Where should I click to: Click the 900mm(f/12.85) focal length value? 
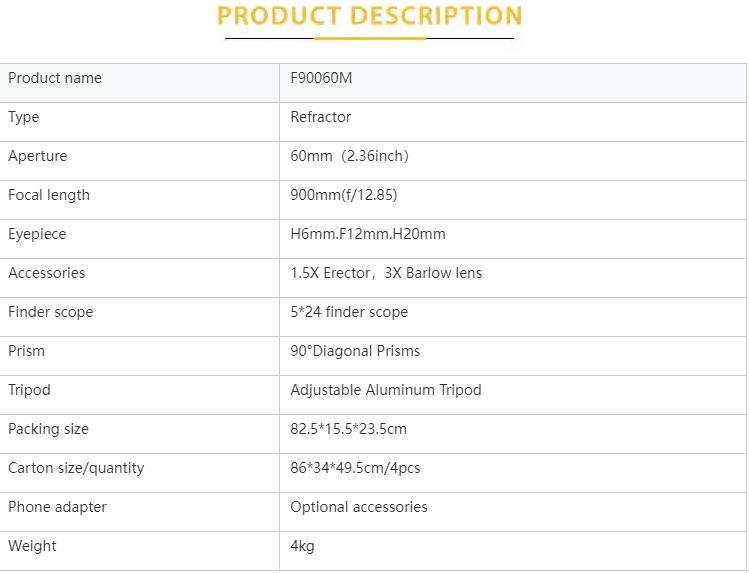click(x=344, y=195)
